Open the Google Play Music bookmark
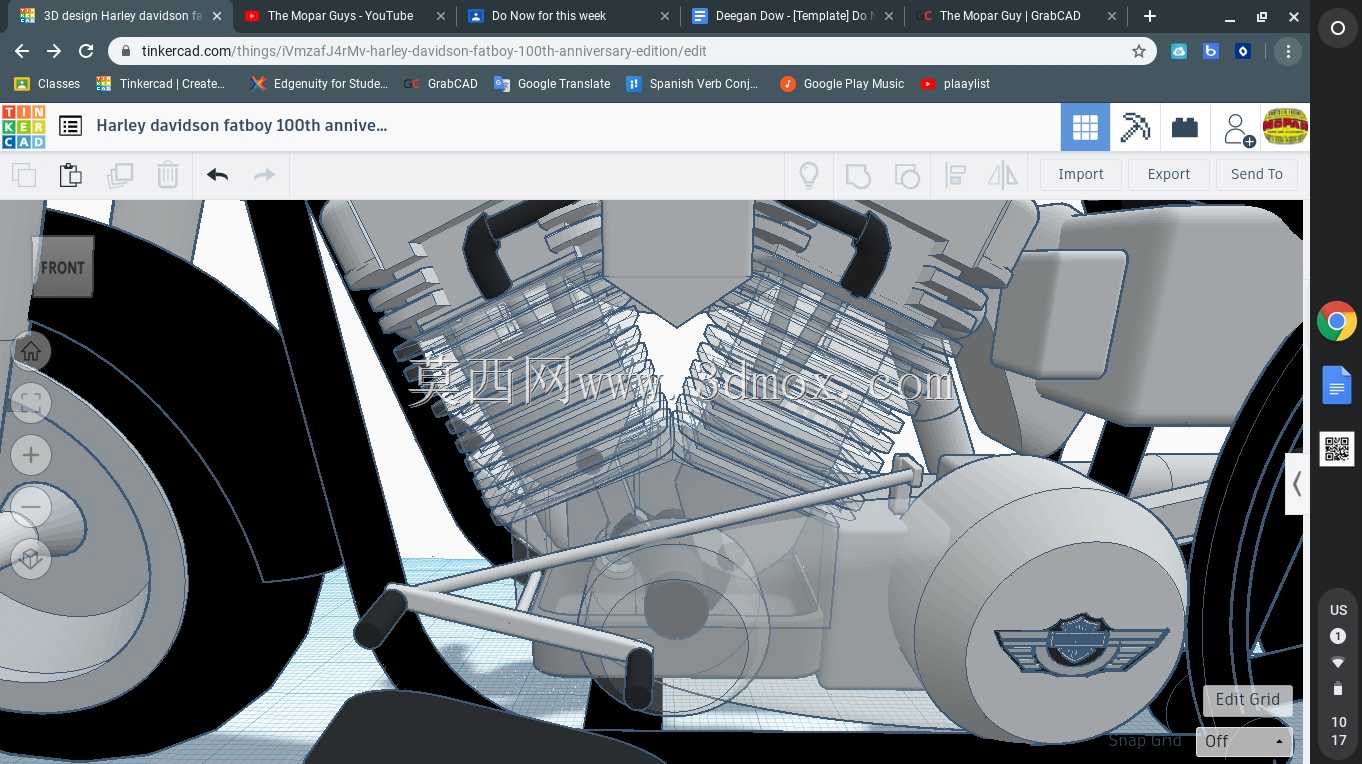1362x764 pixels. (842, 84)
